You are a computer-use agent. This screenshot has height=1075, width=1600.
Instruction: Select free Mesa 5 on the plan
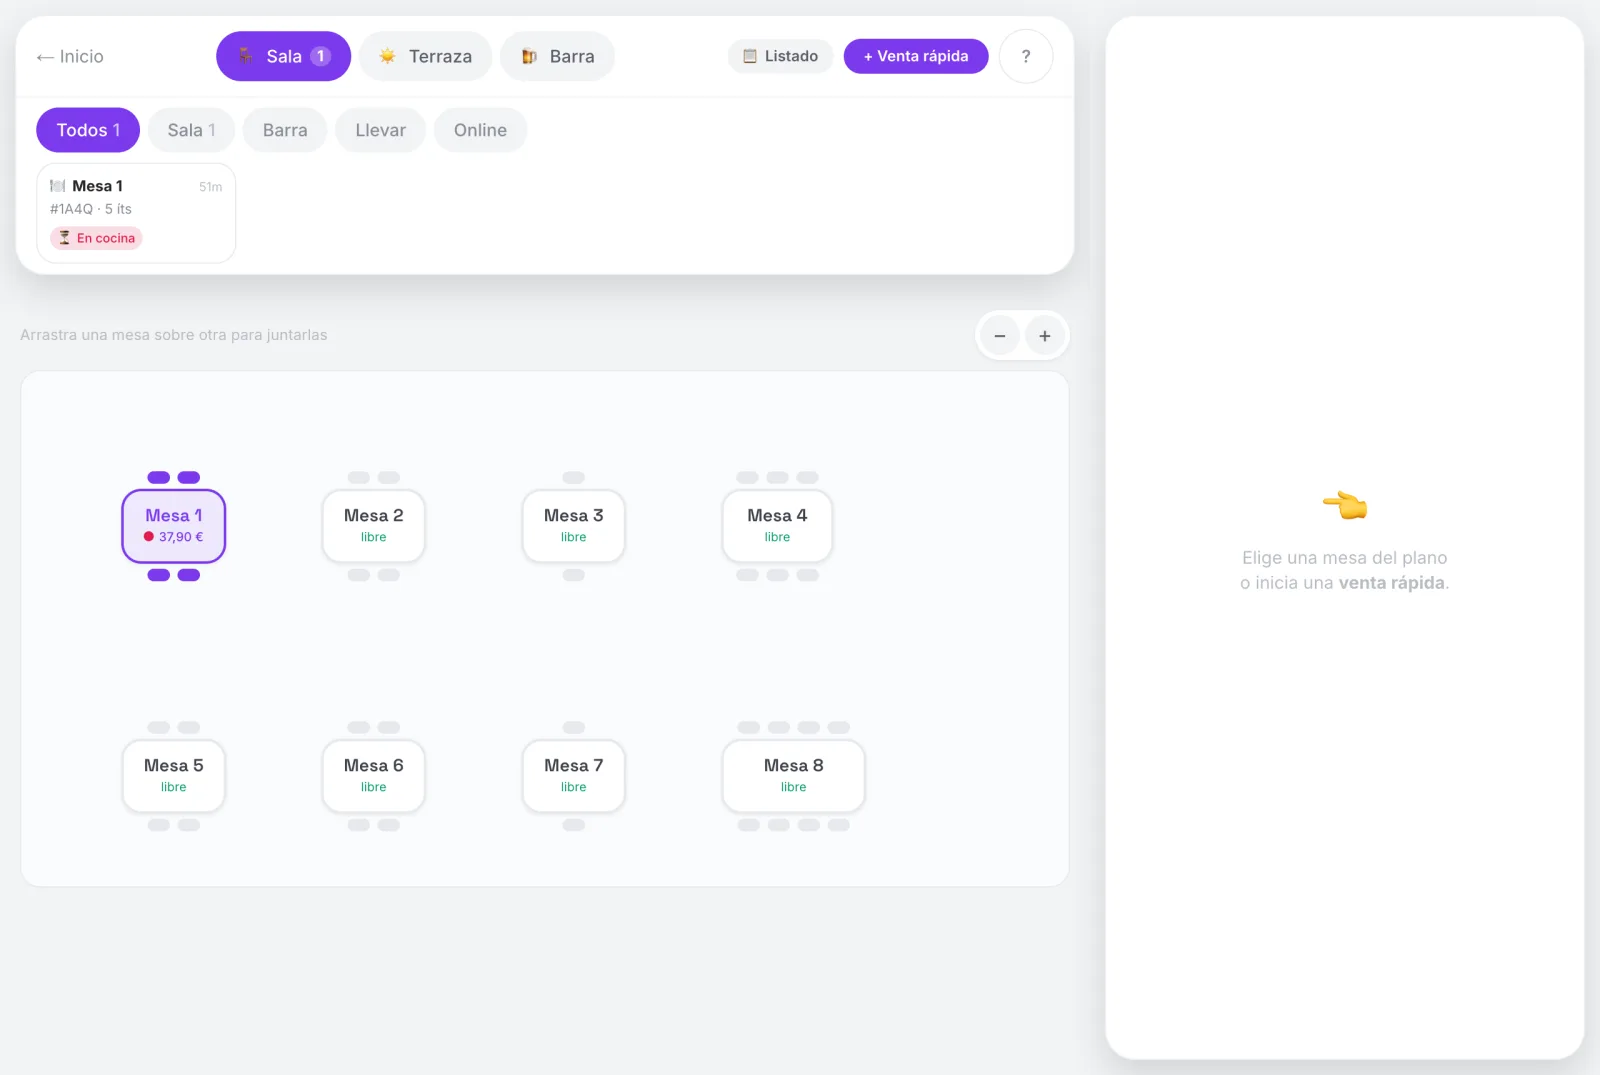pos(174,776)
